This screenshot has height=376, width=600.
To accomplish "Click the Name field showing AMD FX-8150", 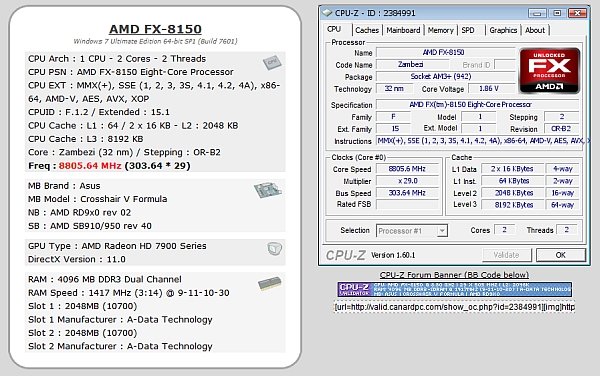I will click(445, 52).
